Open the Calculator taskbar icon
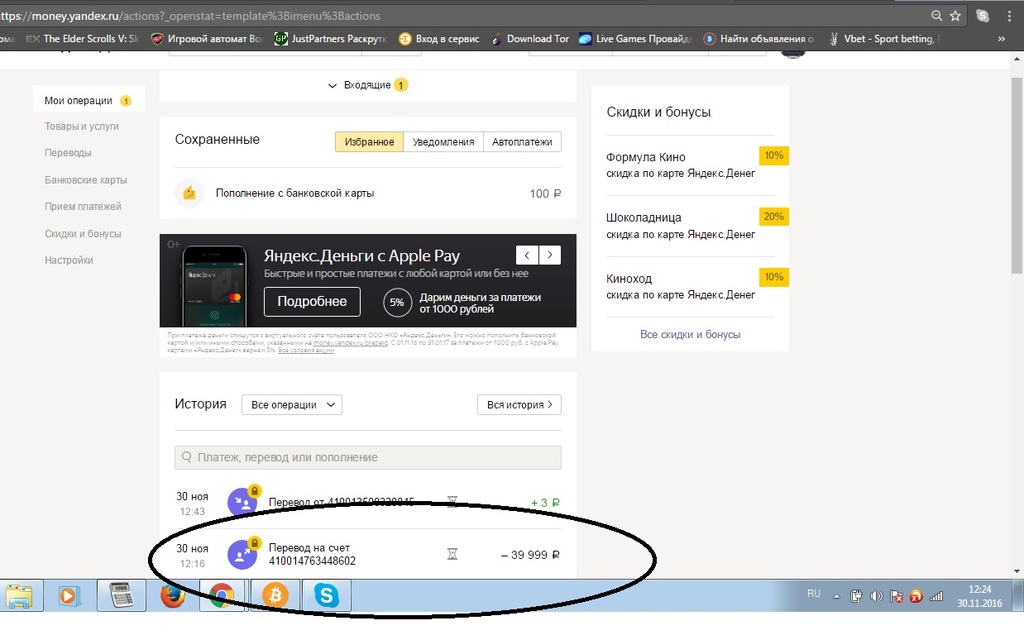 tap(121, 595)
